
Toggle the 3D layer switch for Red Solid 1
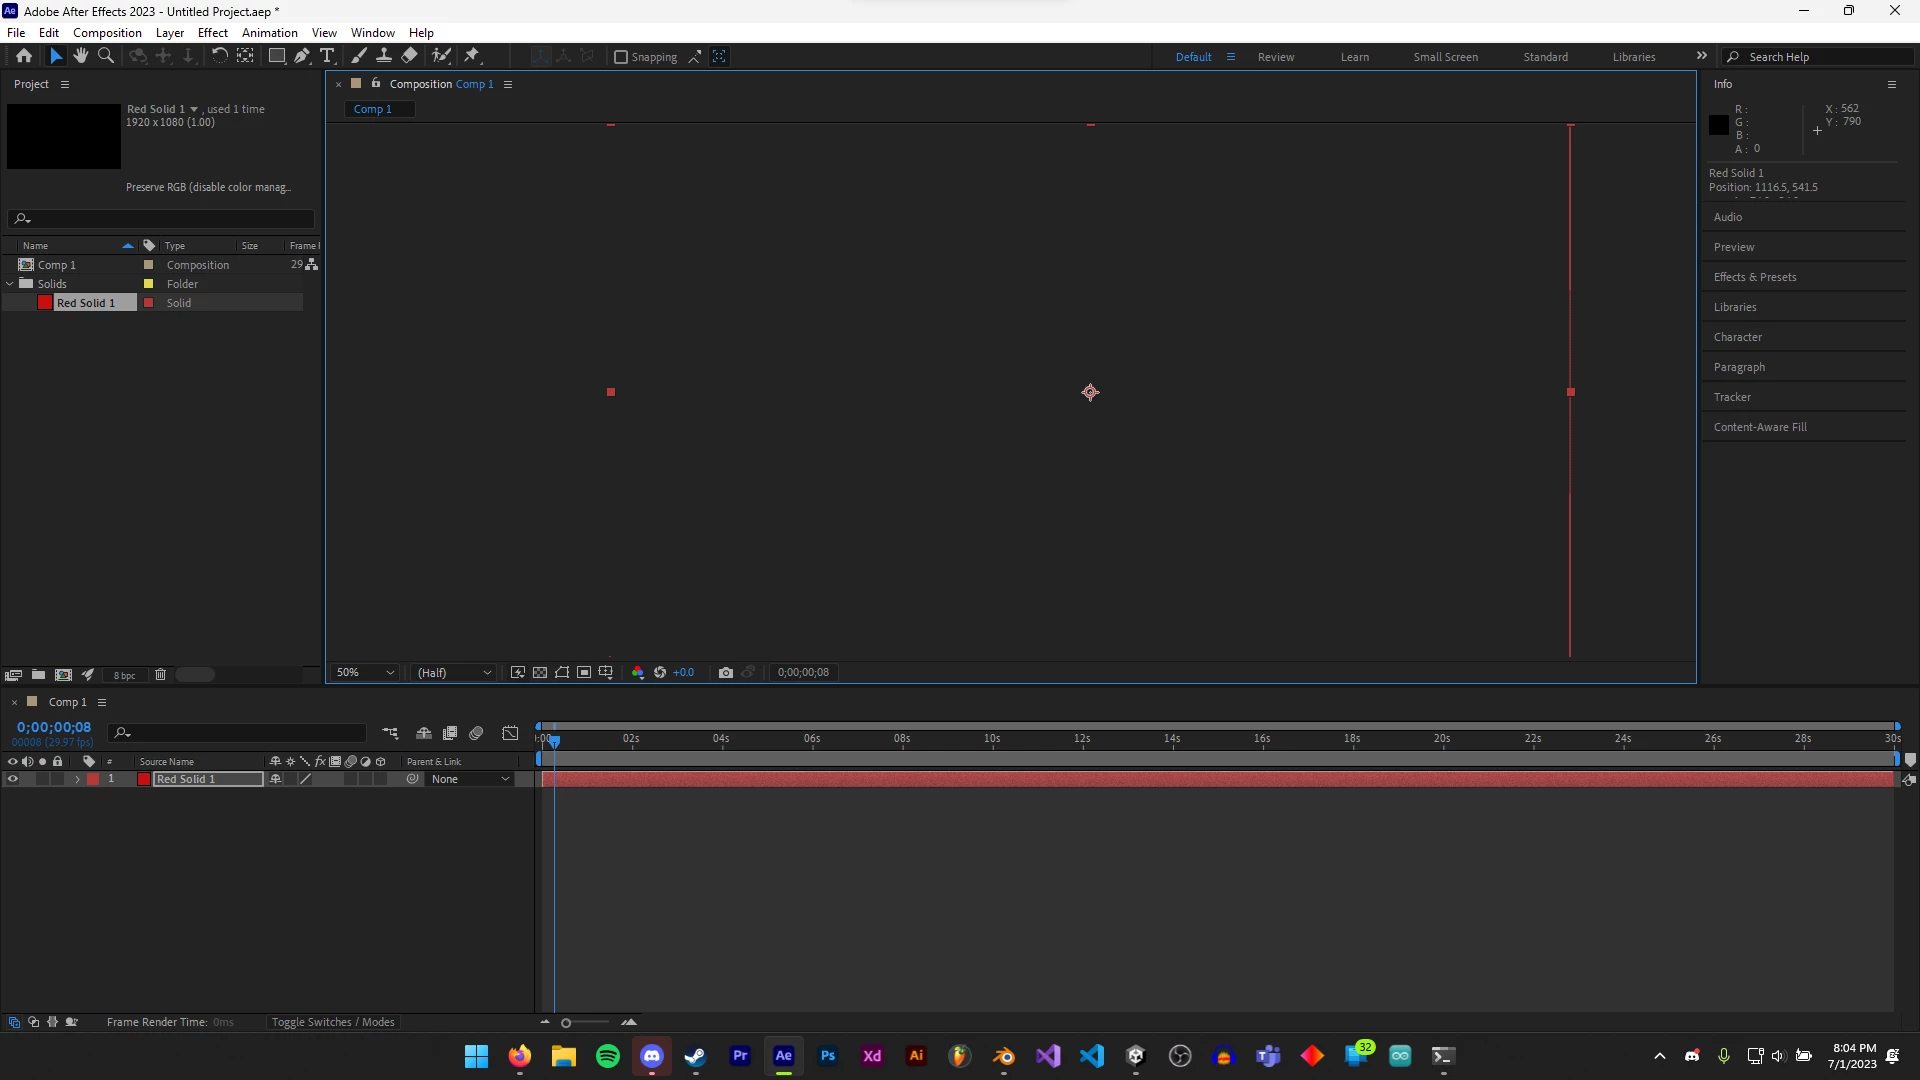click(381, 780)
